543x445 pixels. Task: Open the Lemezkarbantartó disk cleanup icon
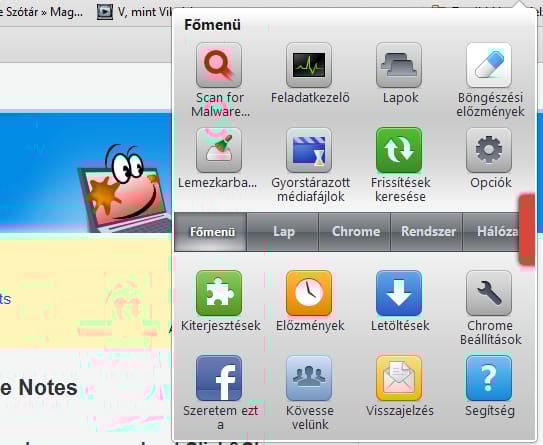219,150
